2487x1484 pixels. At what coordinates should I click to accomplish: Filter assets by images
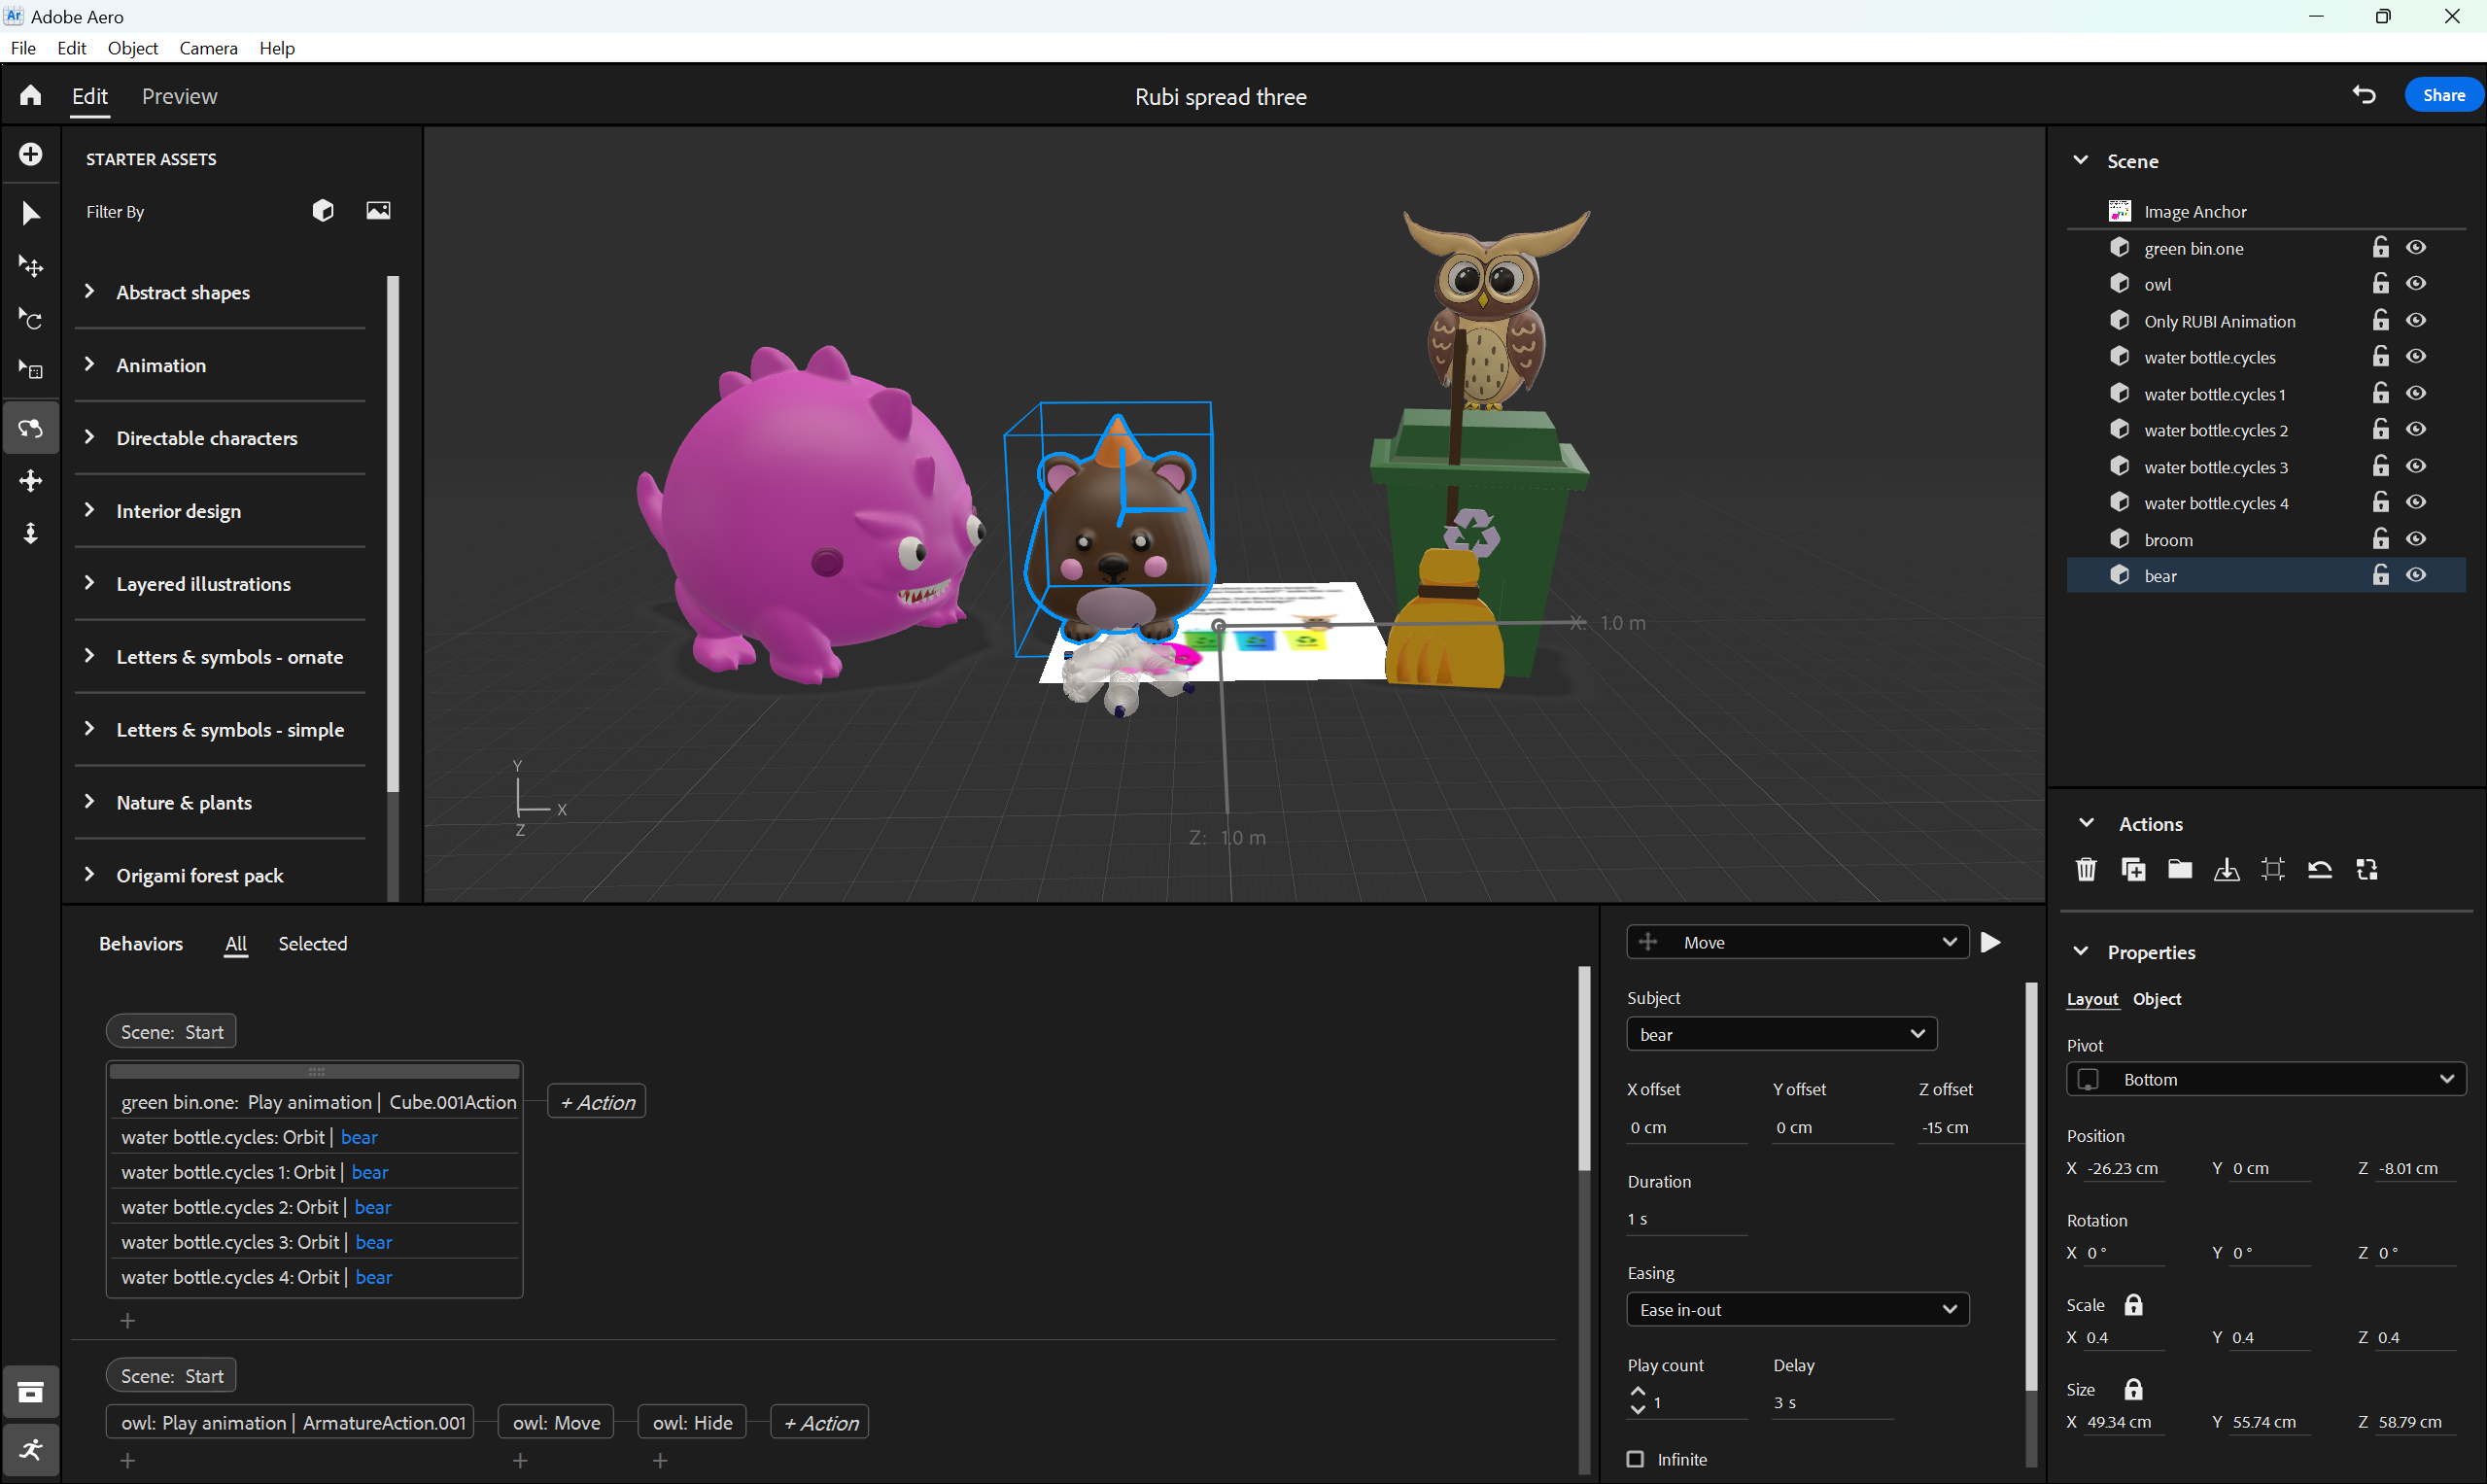(x=378, y=211)
